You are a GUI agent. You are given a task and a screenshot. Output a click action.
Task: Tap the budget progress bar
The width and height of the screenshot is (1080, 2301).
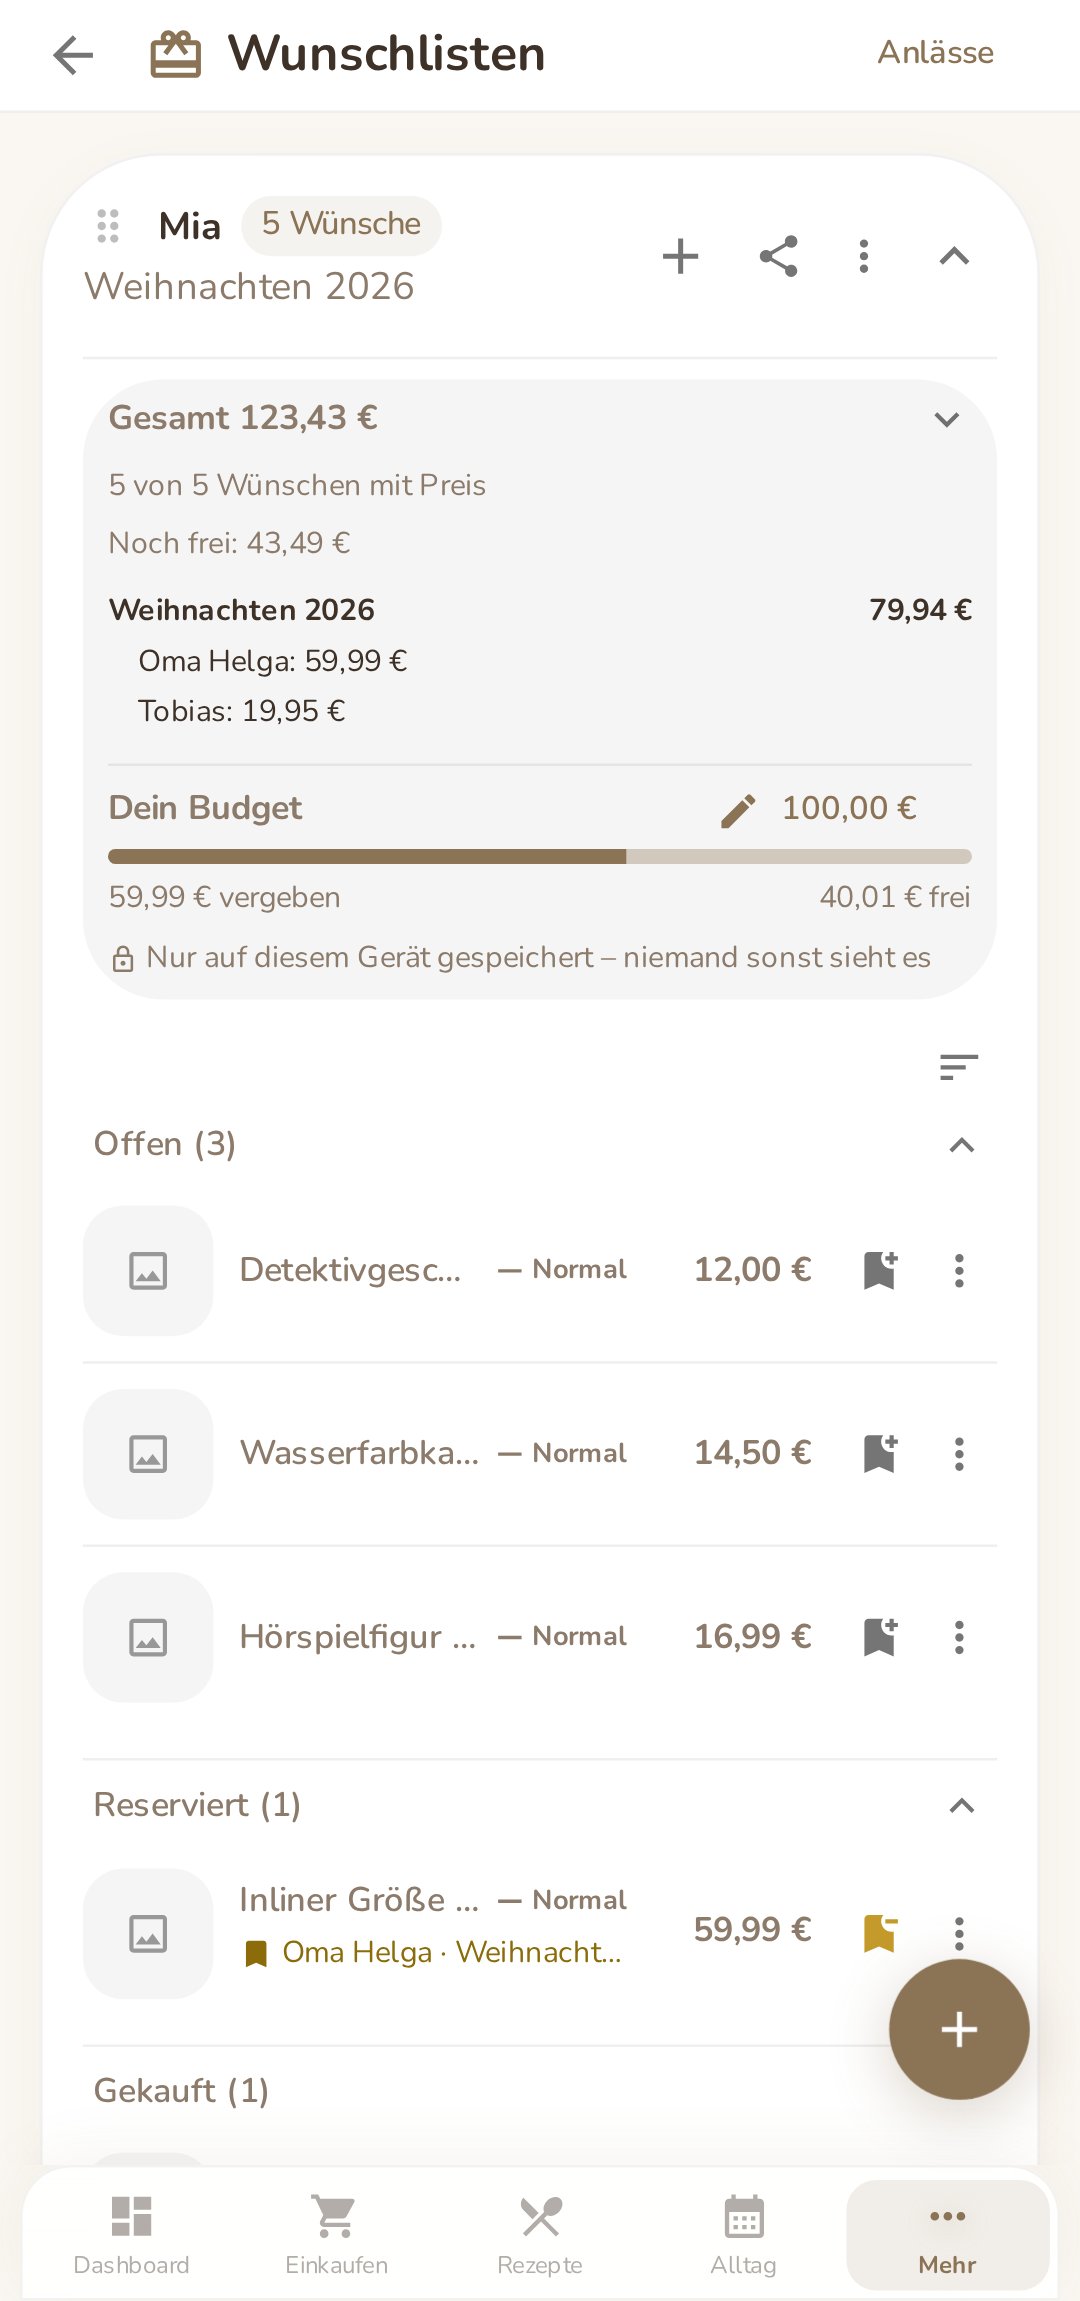click(x=540, y=856)
